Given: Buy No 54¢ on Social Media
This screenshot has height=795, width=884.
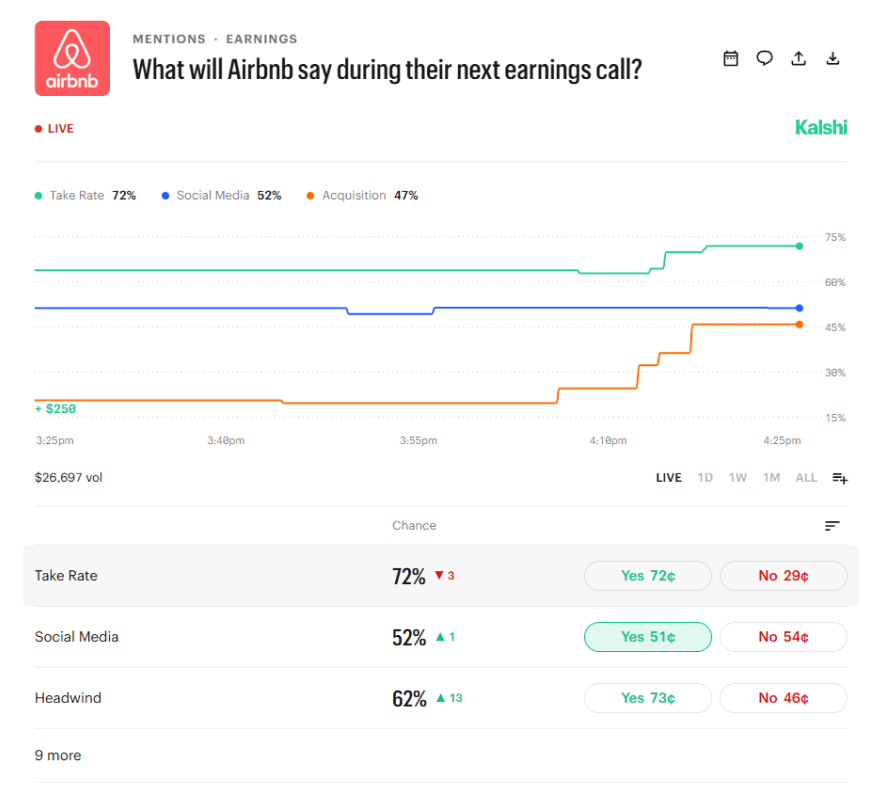Looking at the screenshot, I should (x=783, y=637).
